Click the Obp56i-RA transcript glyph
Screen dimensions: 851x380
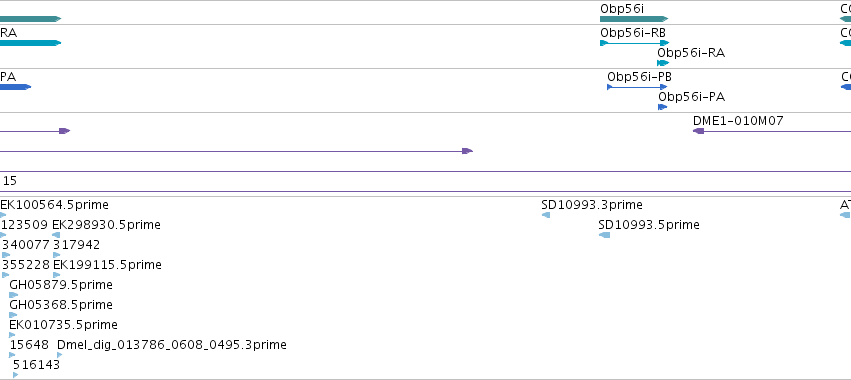pos(663,63)
